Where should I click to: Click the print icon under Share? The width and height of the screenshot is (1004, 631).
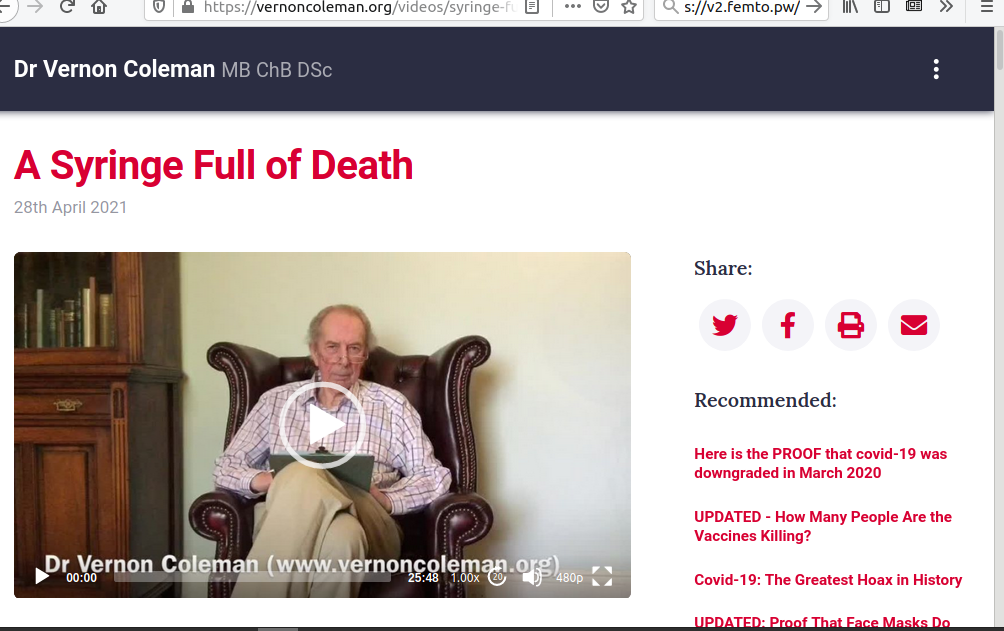(x=850, y=325)
